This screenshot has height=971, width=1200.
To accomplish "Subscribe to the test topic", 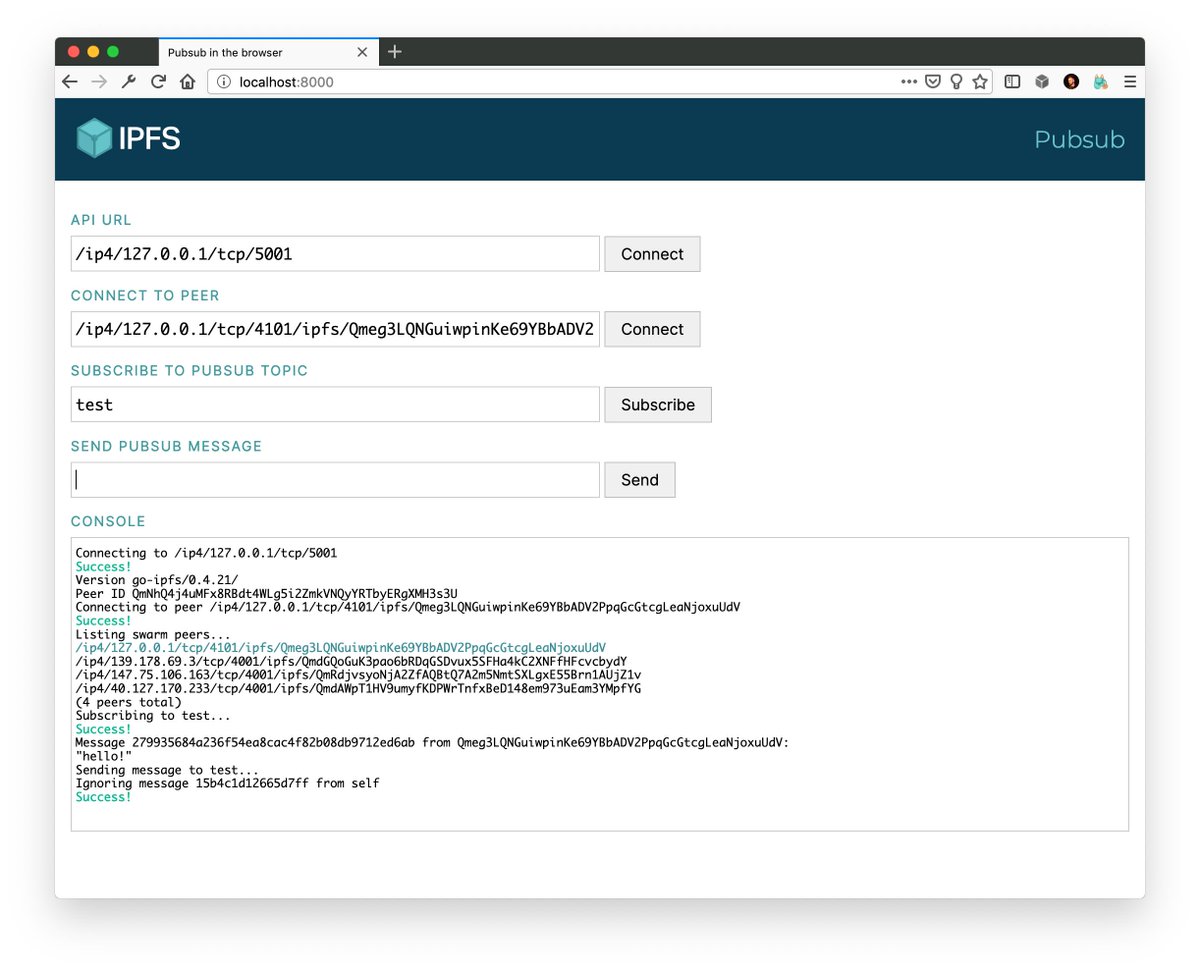I will point(658,405).
